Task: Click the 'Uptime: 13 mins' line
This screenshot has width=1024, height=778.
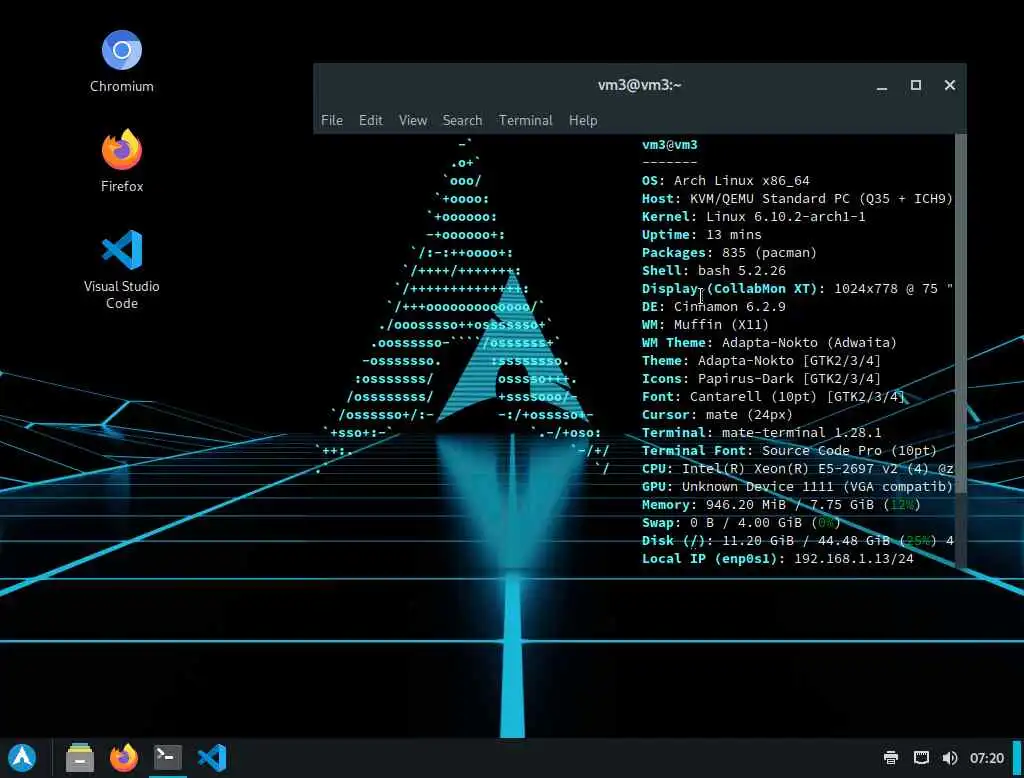Action: [x=701, y=235]
